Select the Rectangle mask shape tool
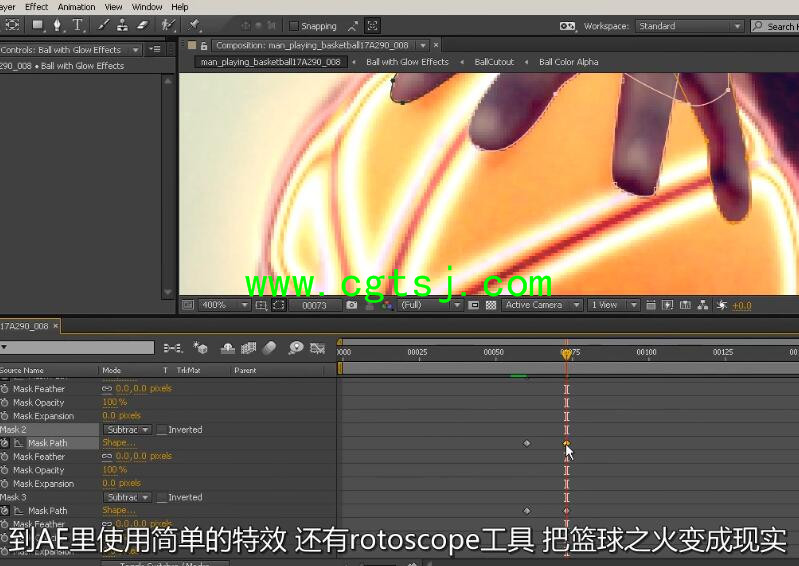The image size is (799, 566). pyautogui.click(x=38, y=25)
